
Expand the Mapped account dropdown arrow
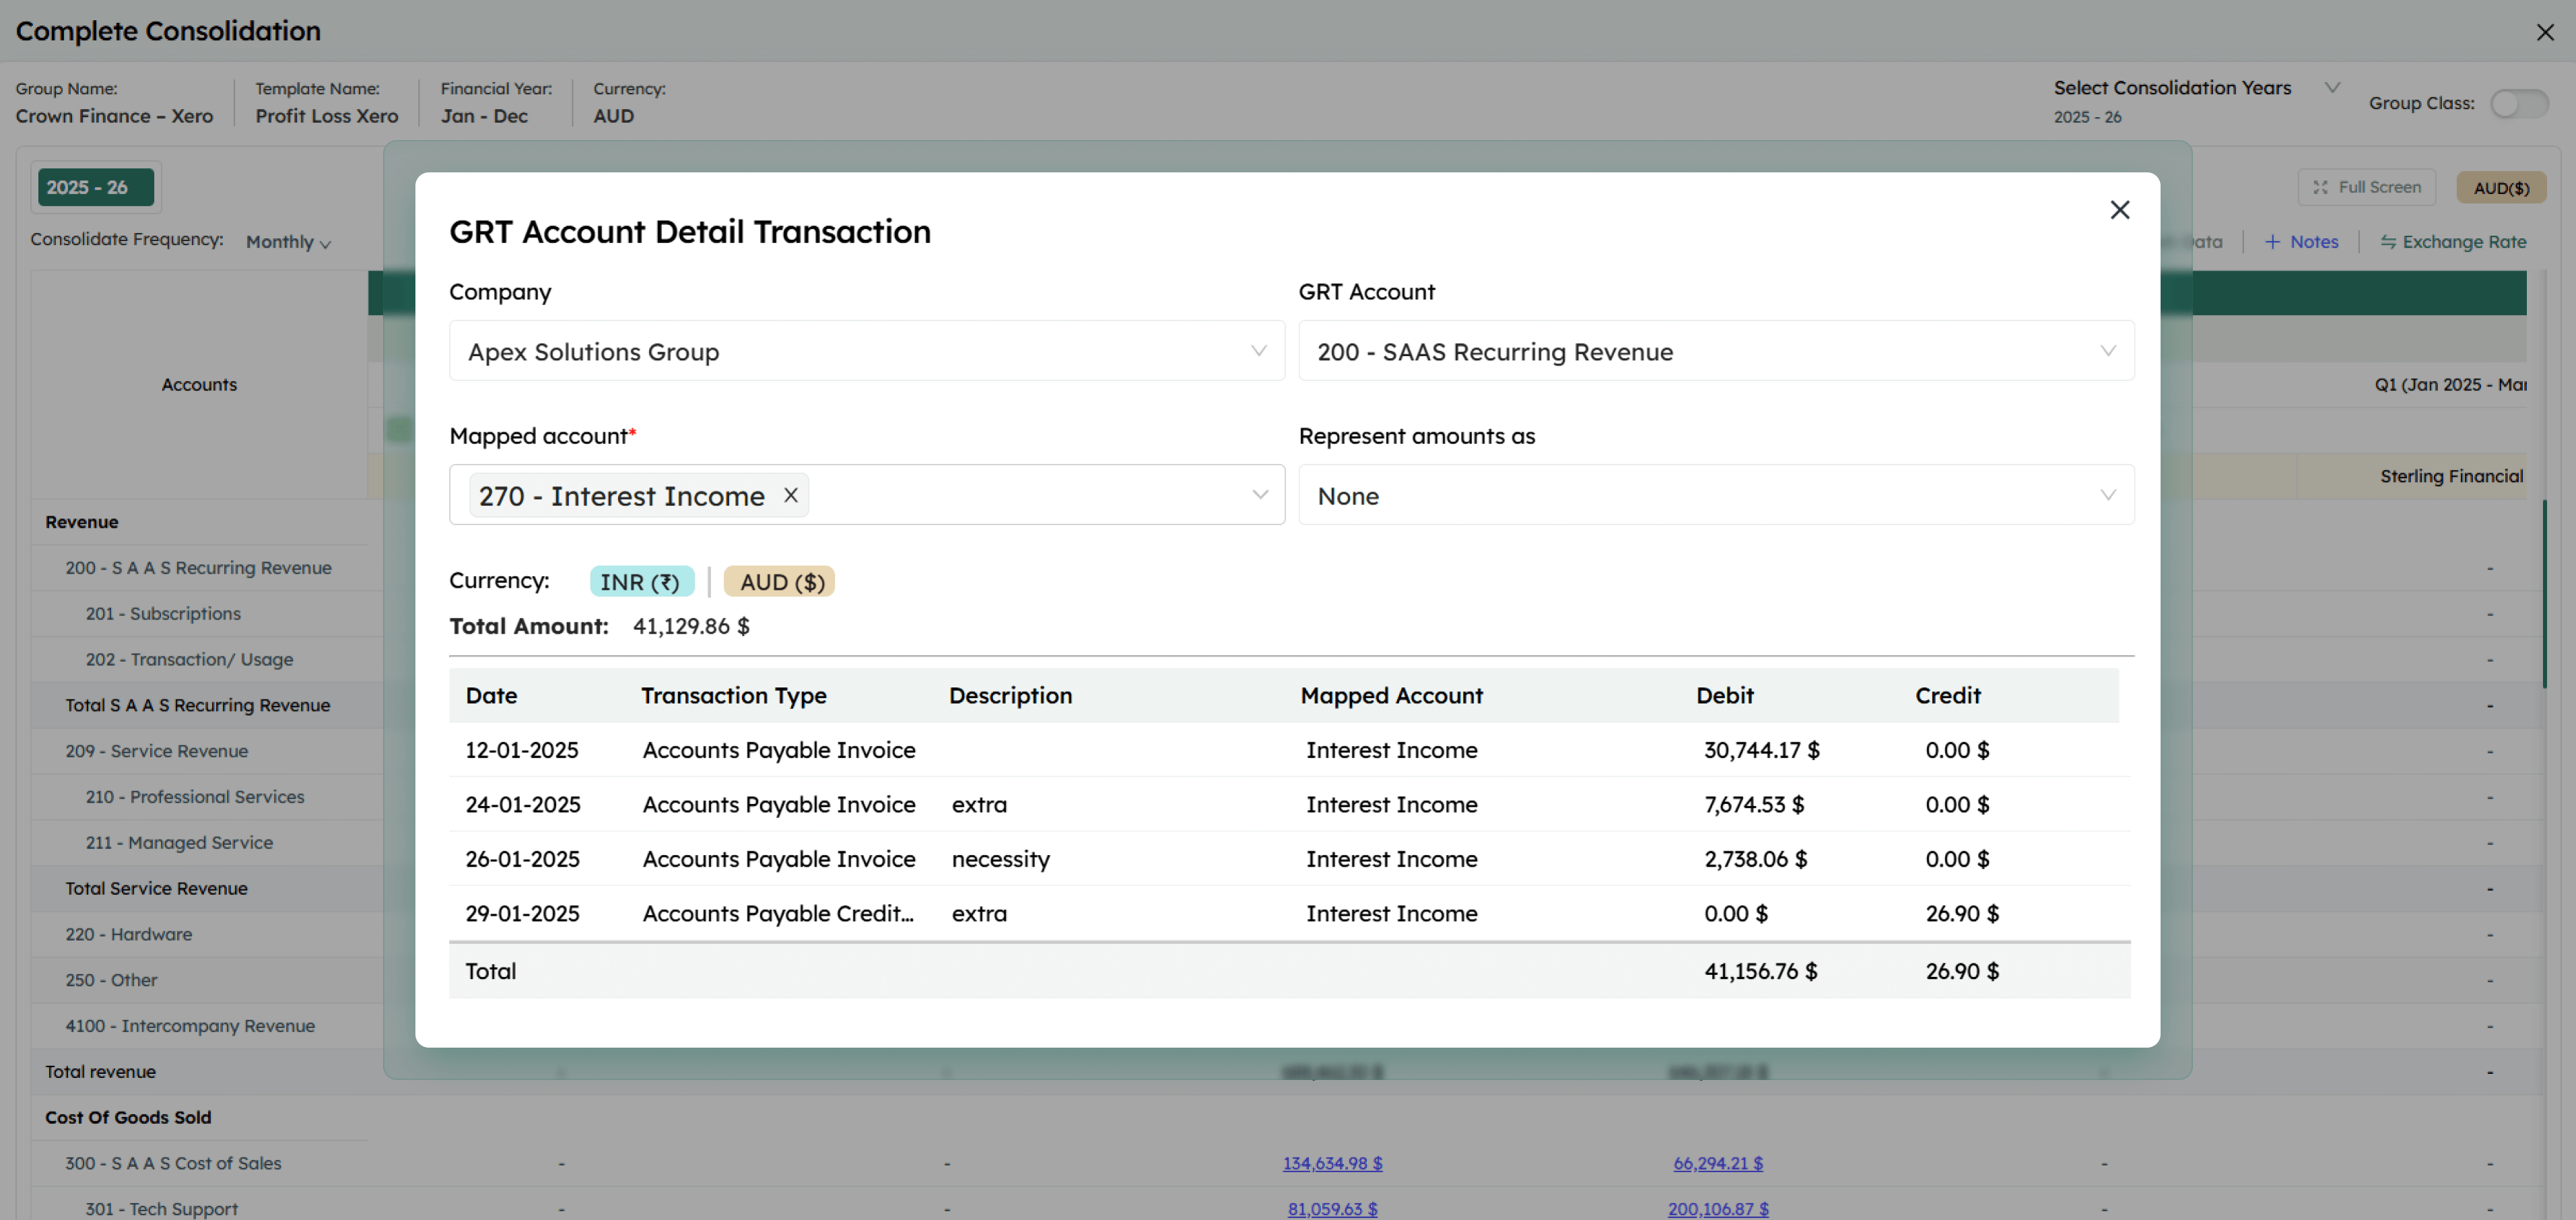pos(1260,495)
